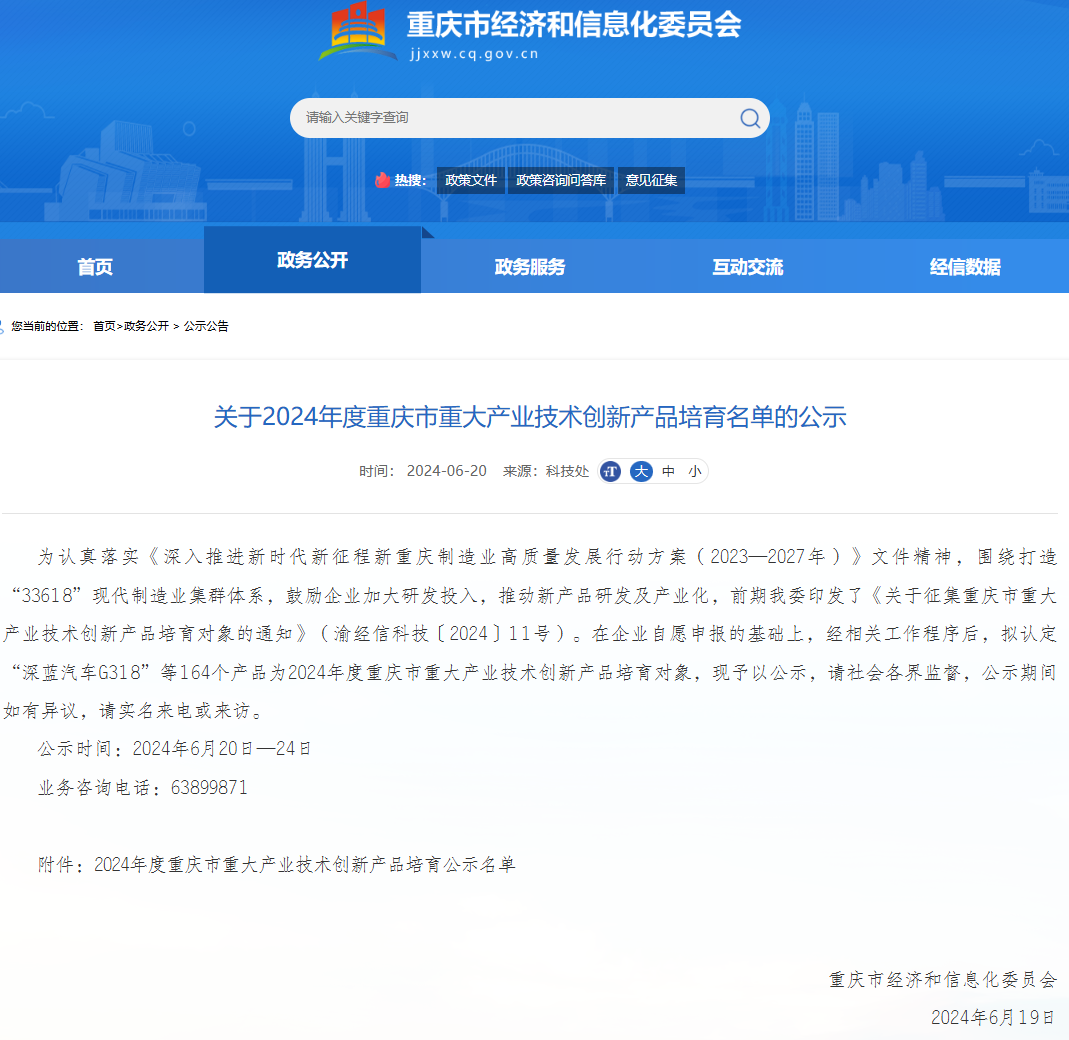Click the 政策咨询问答库 hot search tag
Image resolution: width=1069 pixels, height=1040 pixels.
pyautogui.click(x=561, y=181)
